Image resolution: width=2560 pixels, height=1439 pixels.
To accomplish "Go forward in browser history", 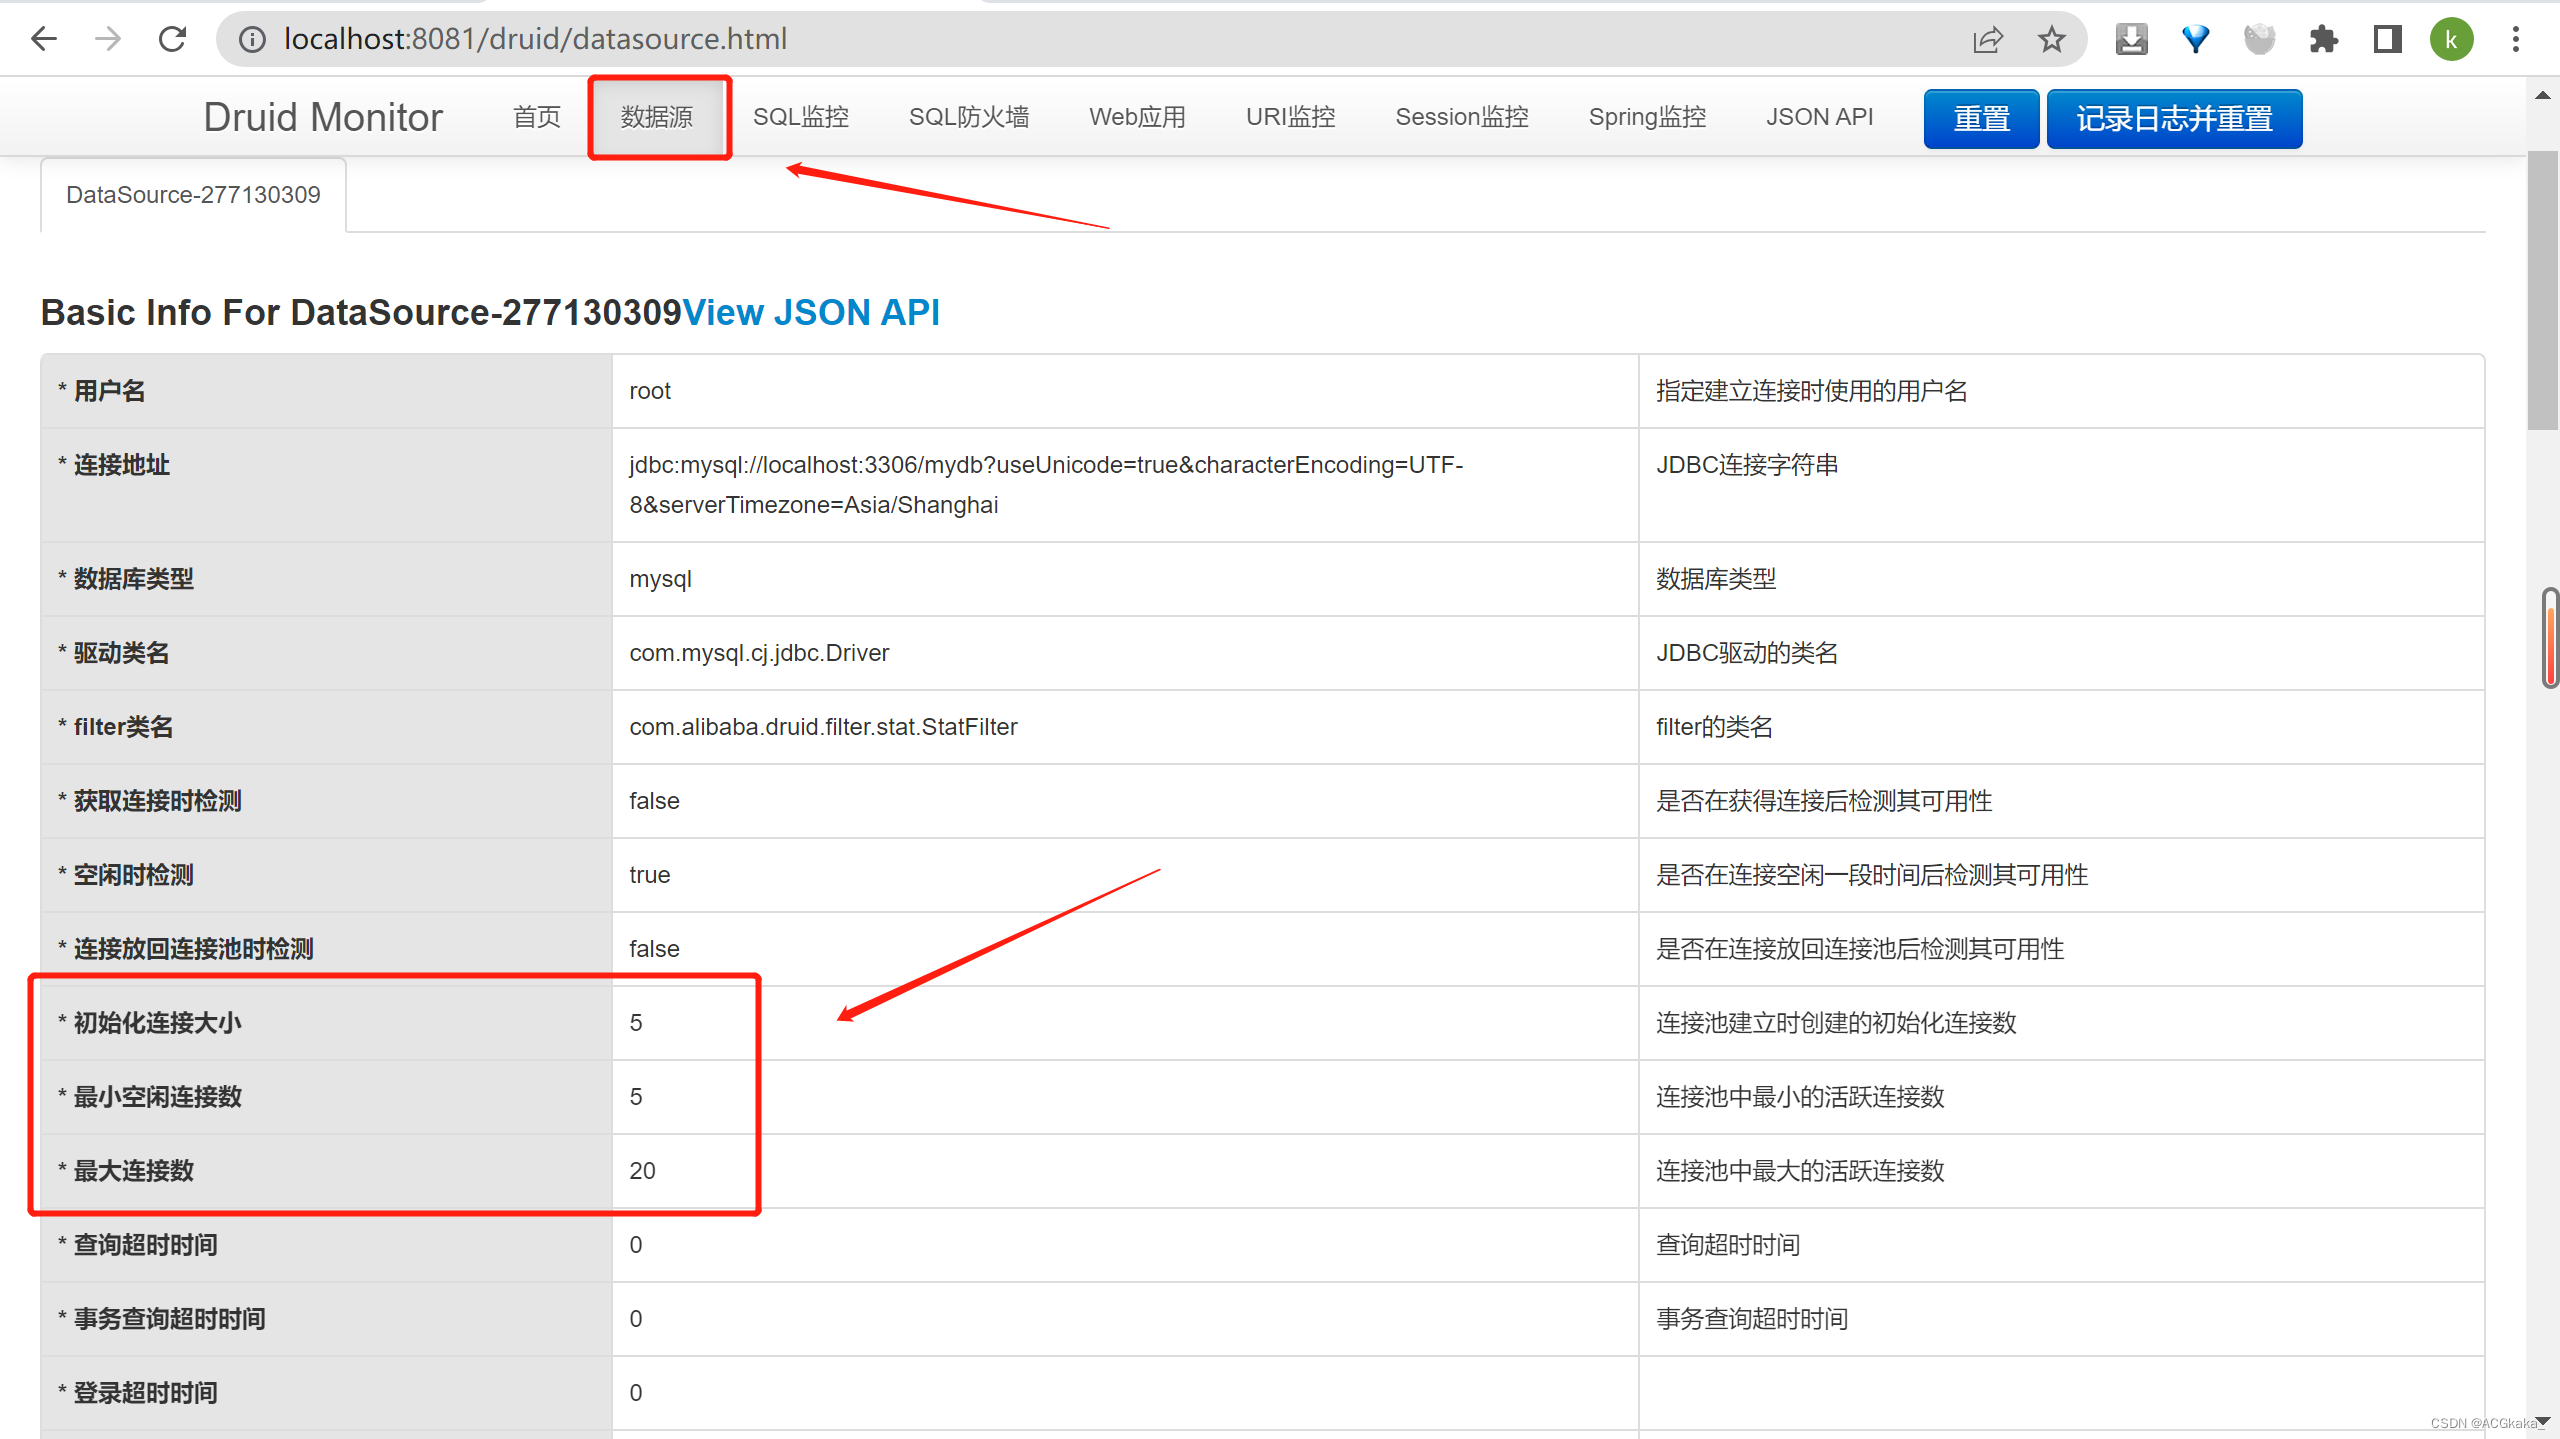I will point(108,39).
